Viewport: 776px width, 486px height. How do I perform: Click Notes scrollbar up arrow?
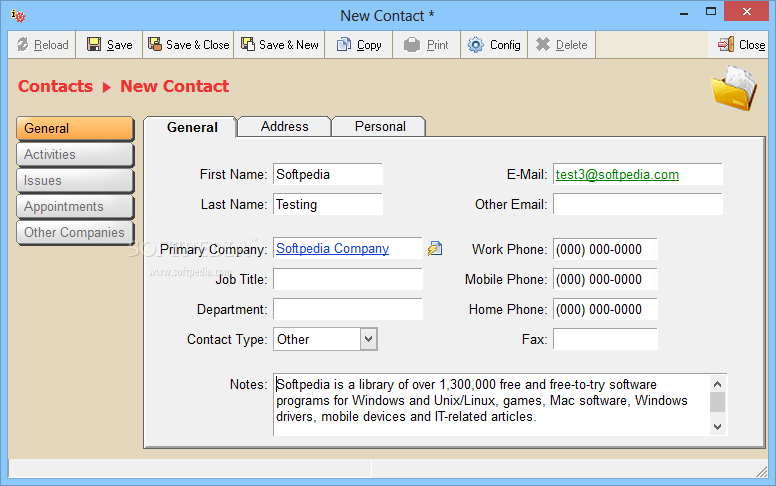click(718, 384)
